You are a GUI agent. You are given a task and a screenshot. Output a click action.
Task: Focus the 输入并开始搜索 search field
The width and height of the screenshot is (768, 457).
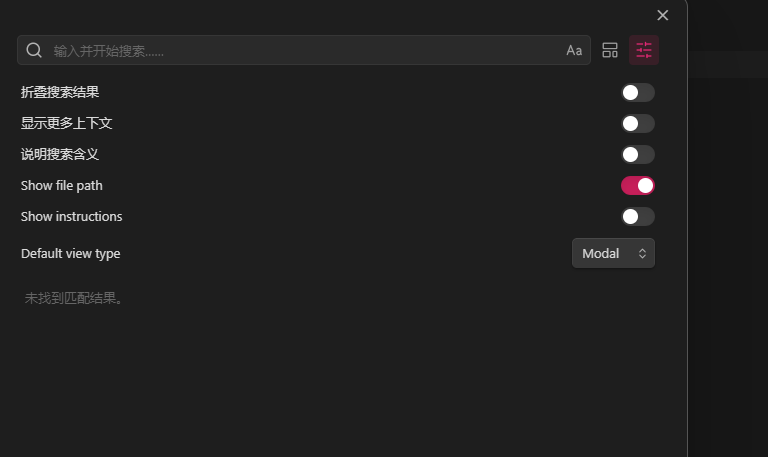[x=304, y=50]
